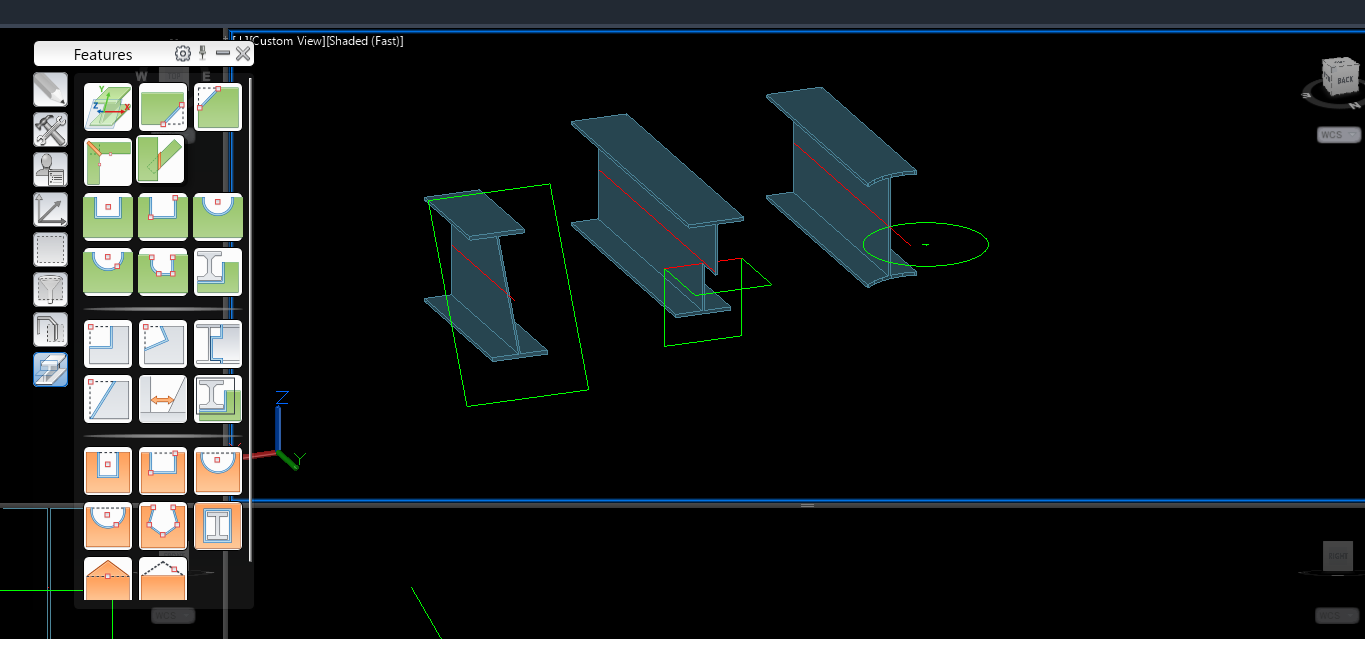Choose the UCS plane on plate tool
The width and height of the screenshot is (1365, 654).
(x=108, y=107)
